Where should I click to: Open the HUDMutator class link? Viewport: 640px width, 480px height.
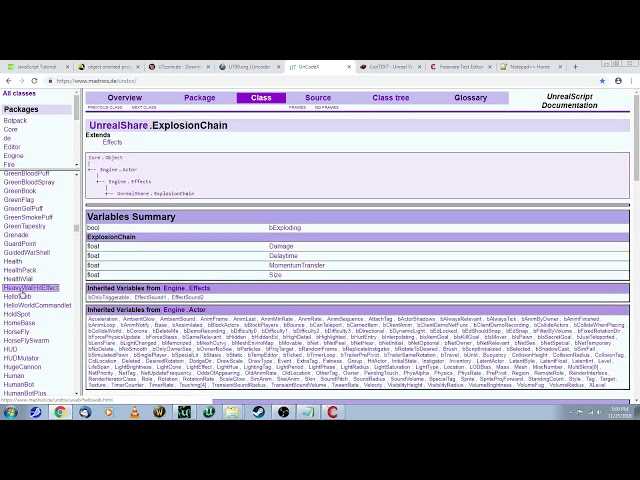(x=21, y=358)
